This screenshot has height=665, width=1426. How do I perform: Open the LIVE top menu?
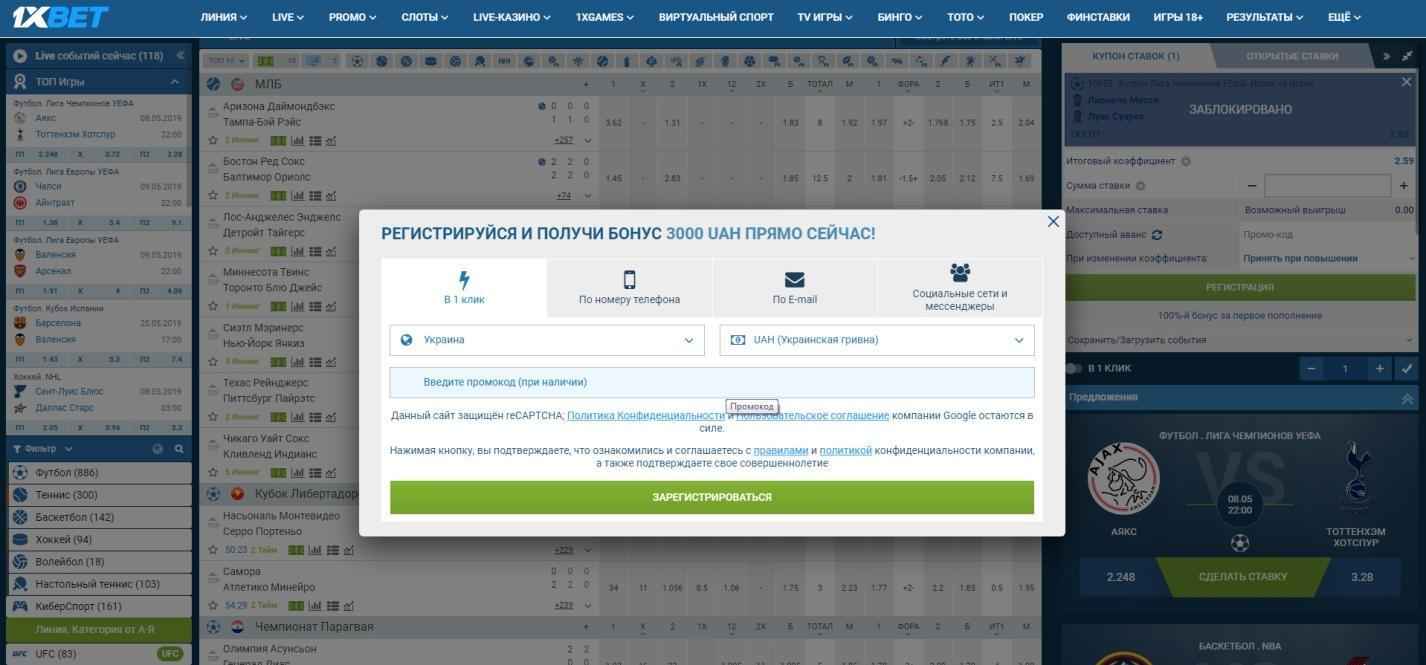tap(288, 17)
